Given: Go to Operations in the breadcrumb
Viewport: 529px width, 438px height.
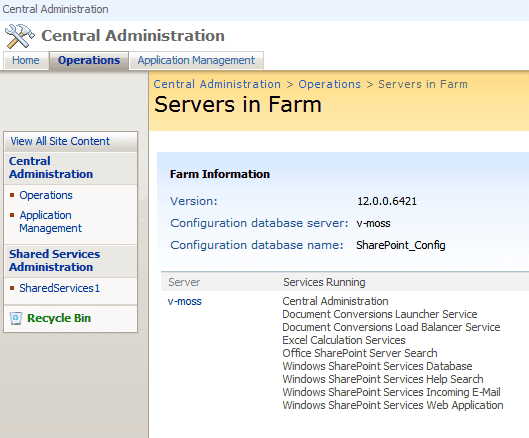Looking at the screenshot, I should (329, 84).
